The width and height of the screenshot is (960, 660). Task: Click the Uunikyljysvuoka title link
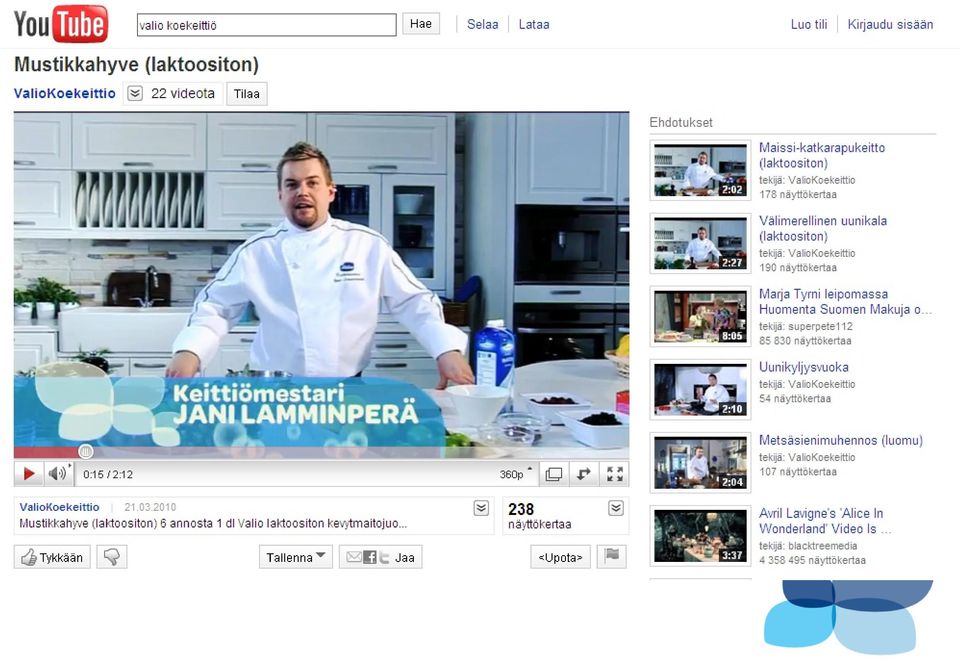804,367
